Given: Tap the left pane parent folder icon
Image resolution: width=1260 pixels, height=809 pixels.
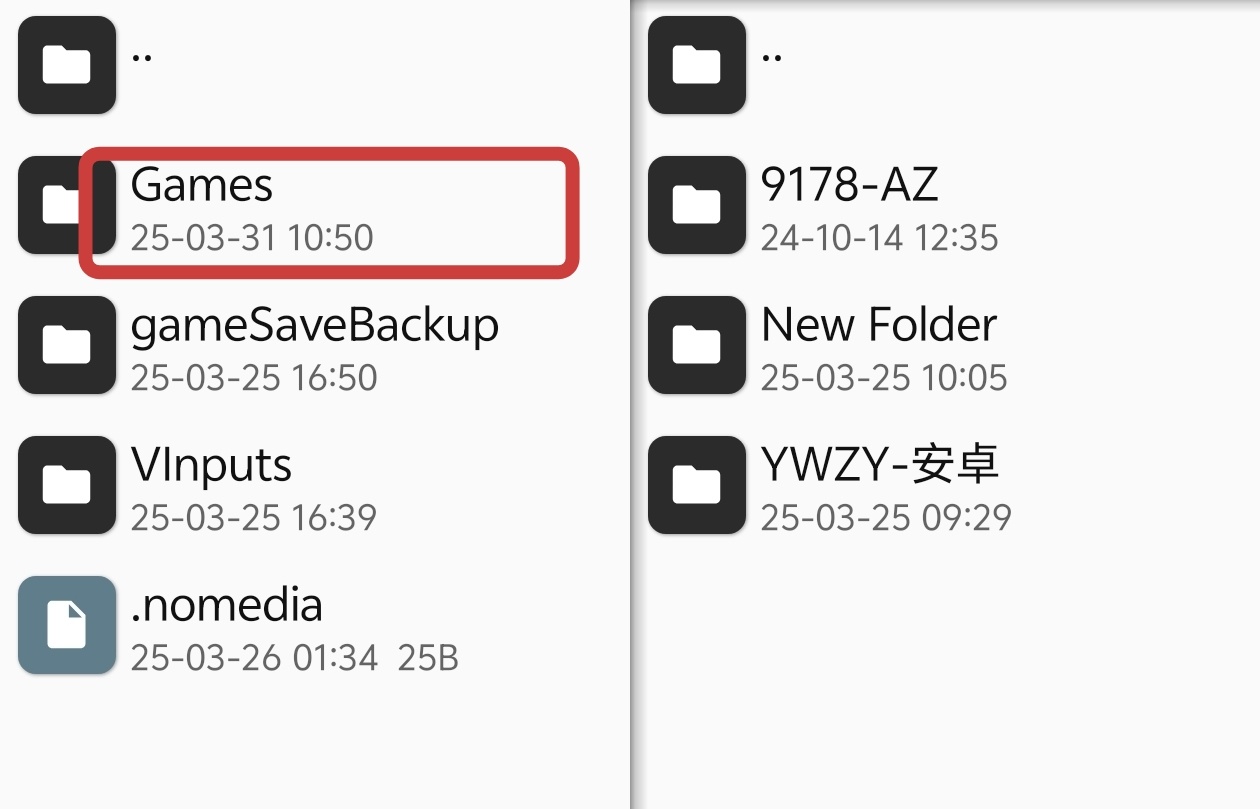Looking at the screenshot, I should coord(67,65).
